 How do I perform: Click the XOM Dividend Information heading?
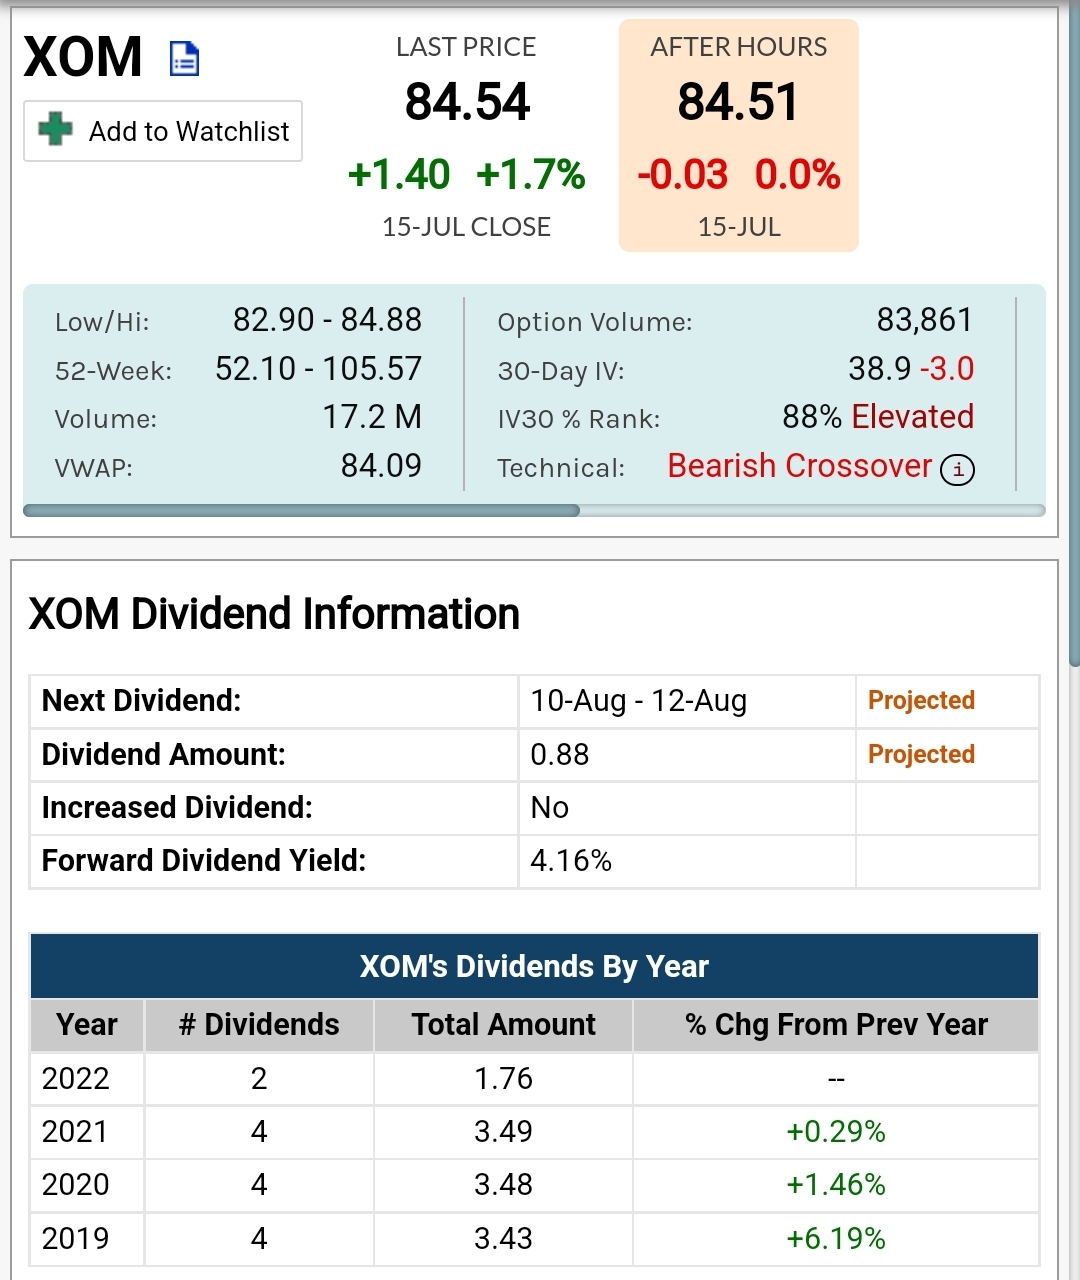click(274, 614)
